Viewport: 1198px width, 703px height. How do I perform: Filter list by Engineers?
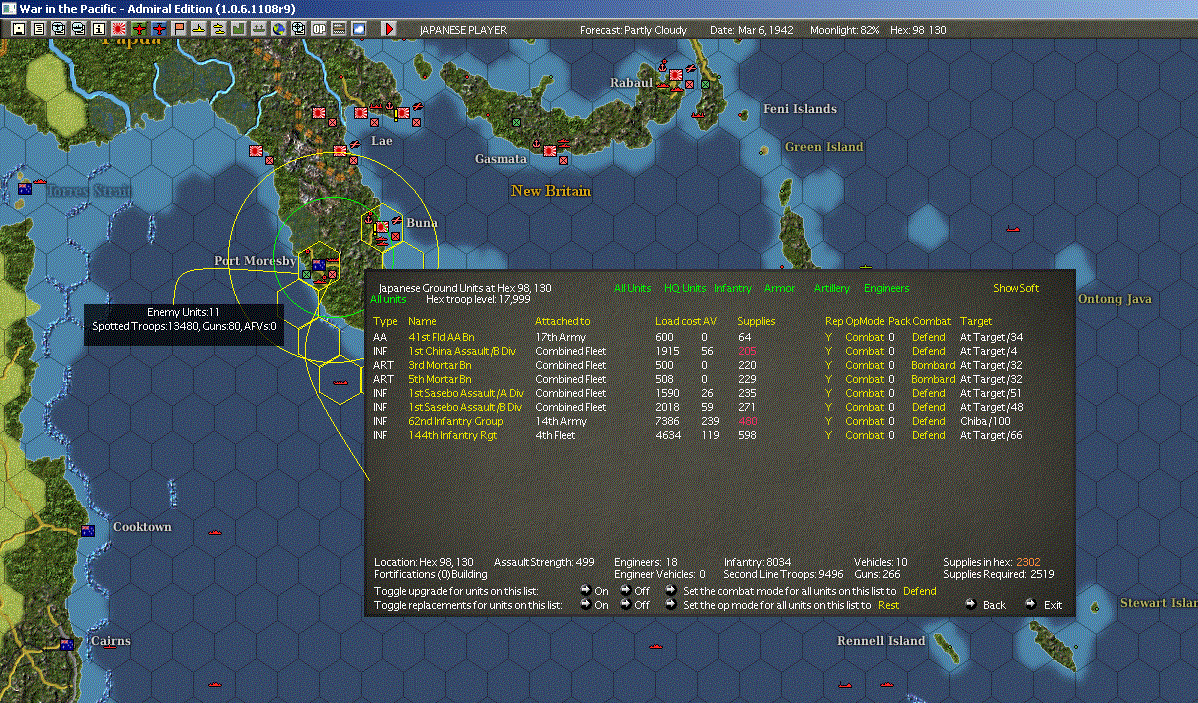886,288
